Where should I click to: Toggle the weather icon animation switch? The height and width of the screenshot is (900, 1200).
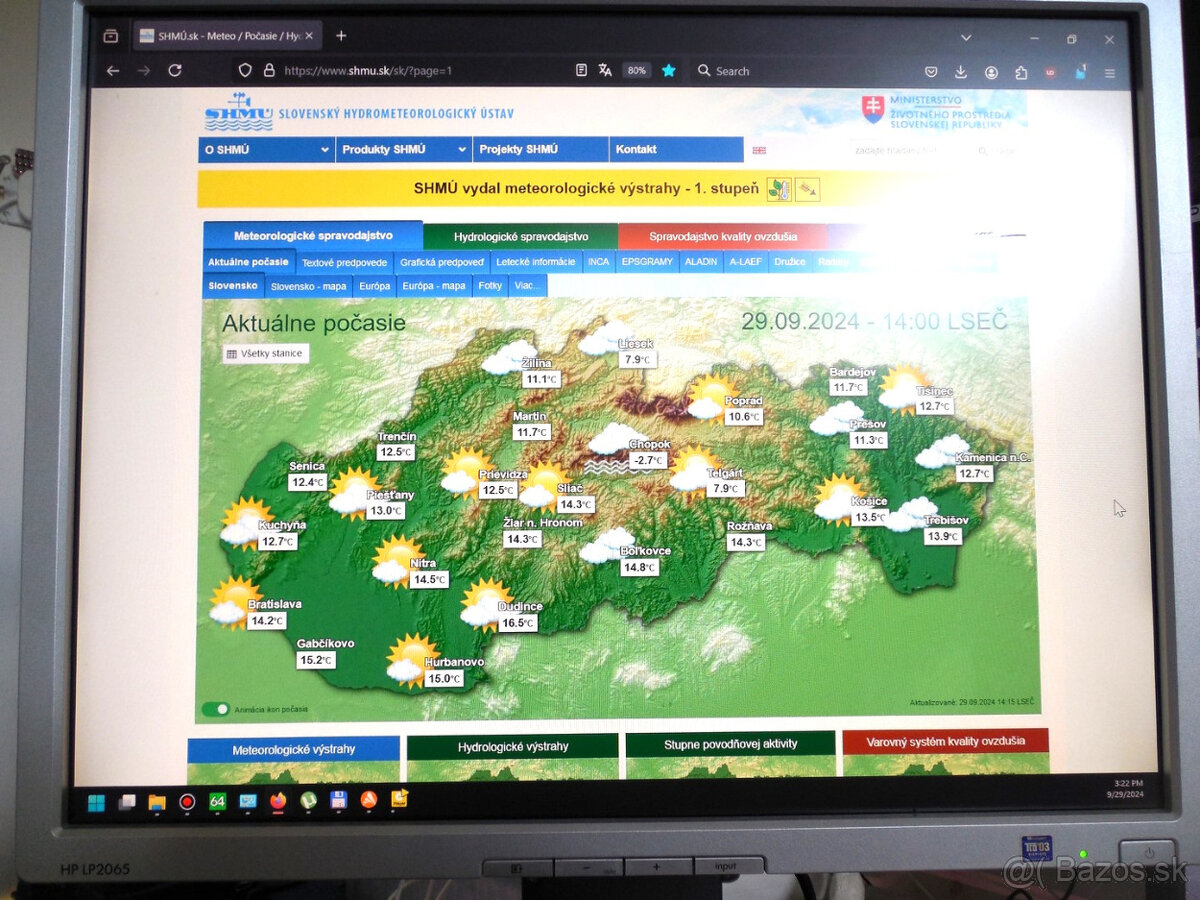coord(215,709)
